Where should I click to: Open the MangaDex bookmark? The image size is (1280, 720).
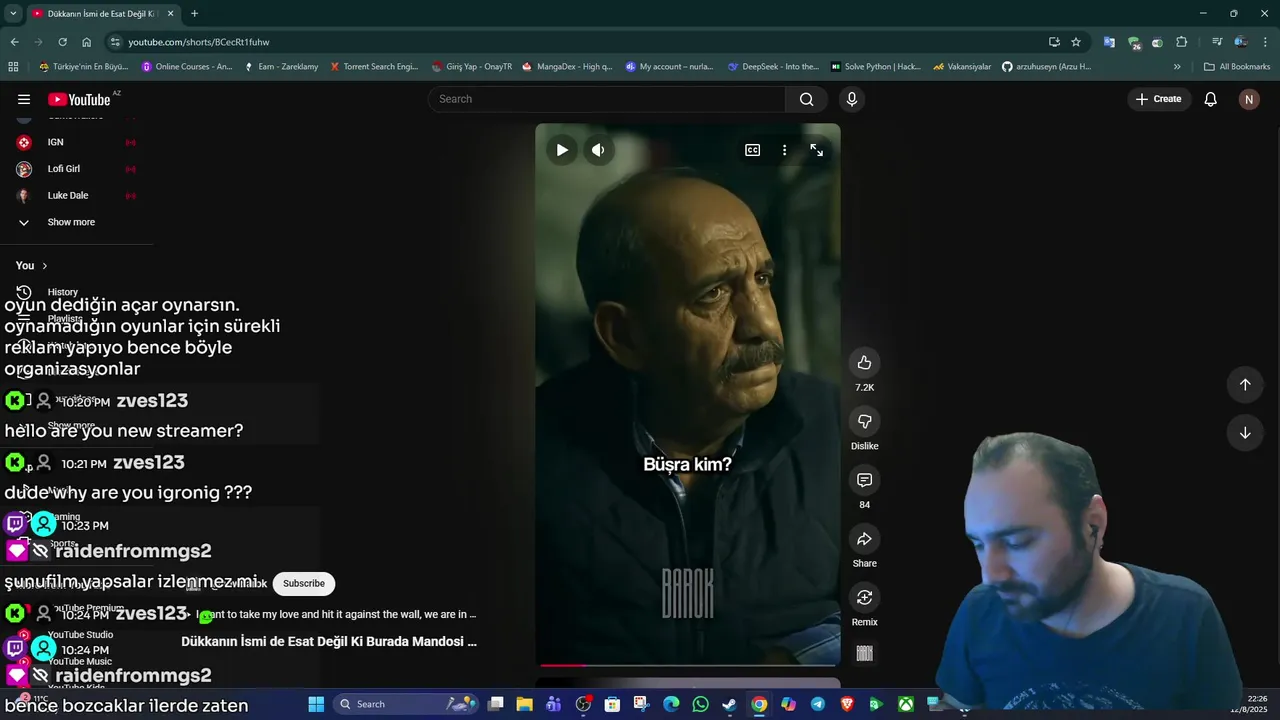click(568, 67)
